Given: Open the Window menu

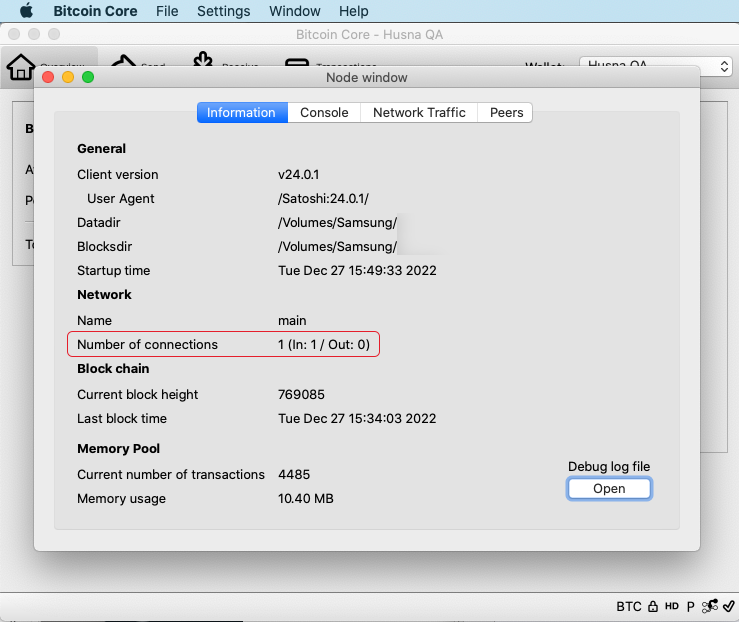Looking at the screenshot, I should point(295,11).
